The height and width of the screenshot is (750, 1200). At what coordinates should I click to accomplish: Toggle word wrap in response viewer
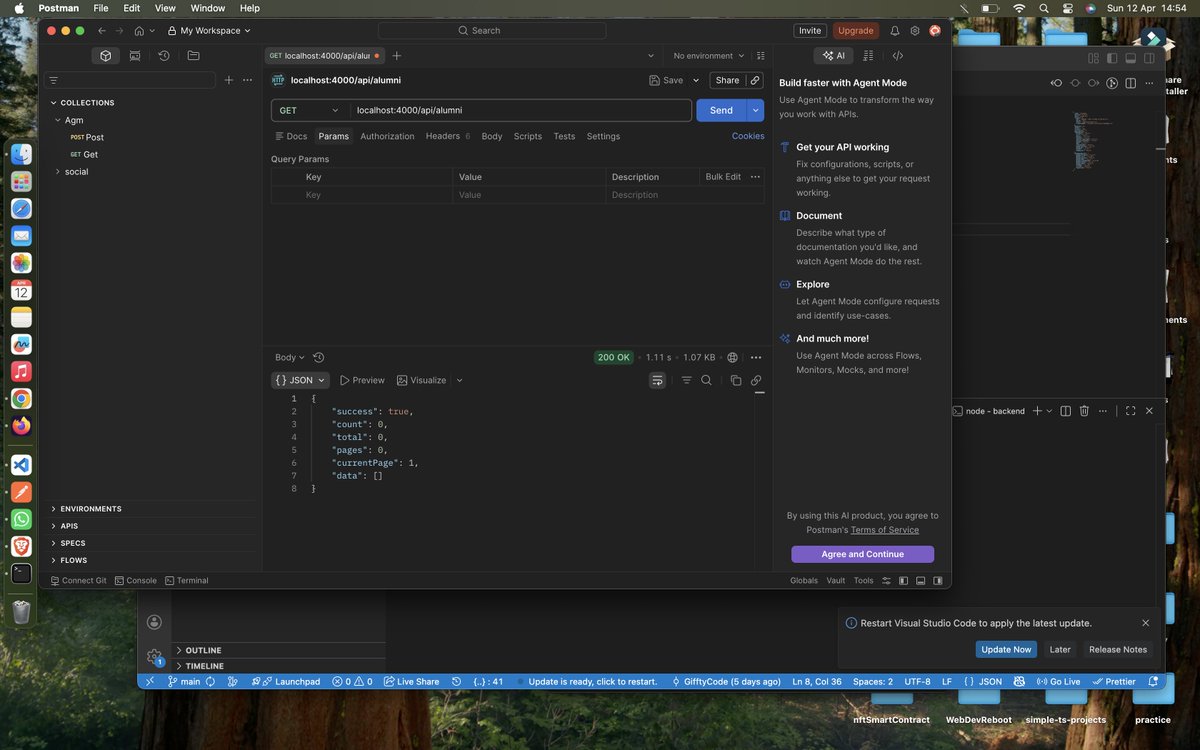(657, 380)
